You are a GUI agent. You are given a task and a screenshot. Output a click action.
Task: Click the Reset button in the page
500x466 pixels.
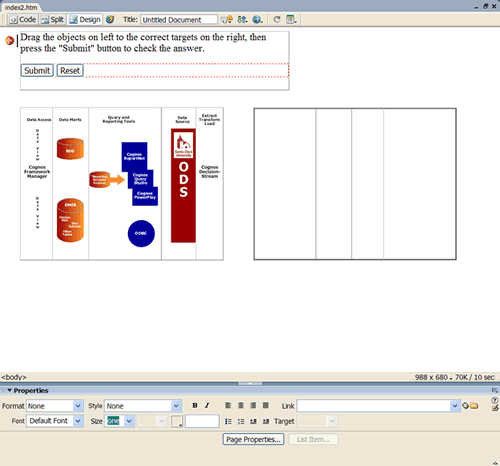tap(70, 71)
